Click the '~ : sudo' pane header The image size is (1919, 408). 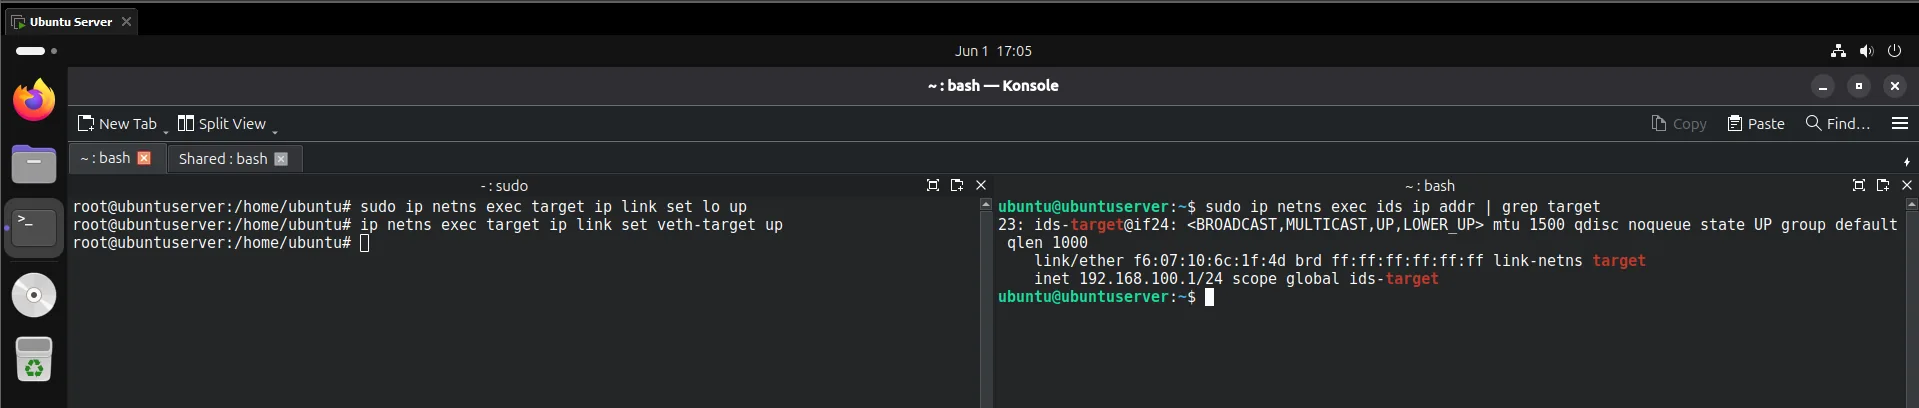[504, 186]
